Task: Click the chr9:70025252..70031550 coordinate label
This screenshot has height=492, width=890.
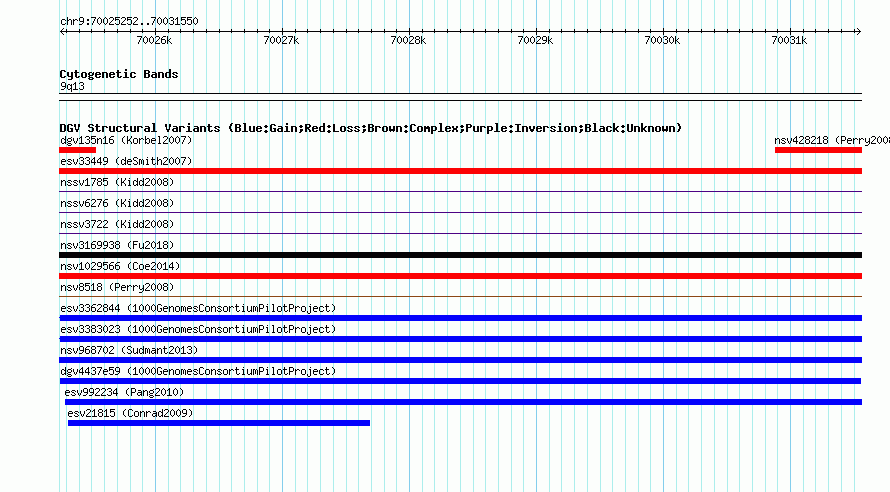Action: 129,22
